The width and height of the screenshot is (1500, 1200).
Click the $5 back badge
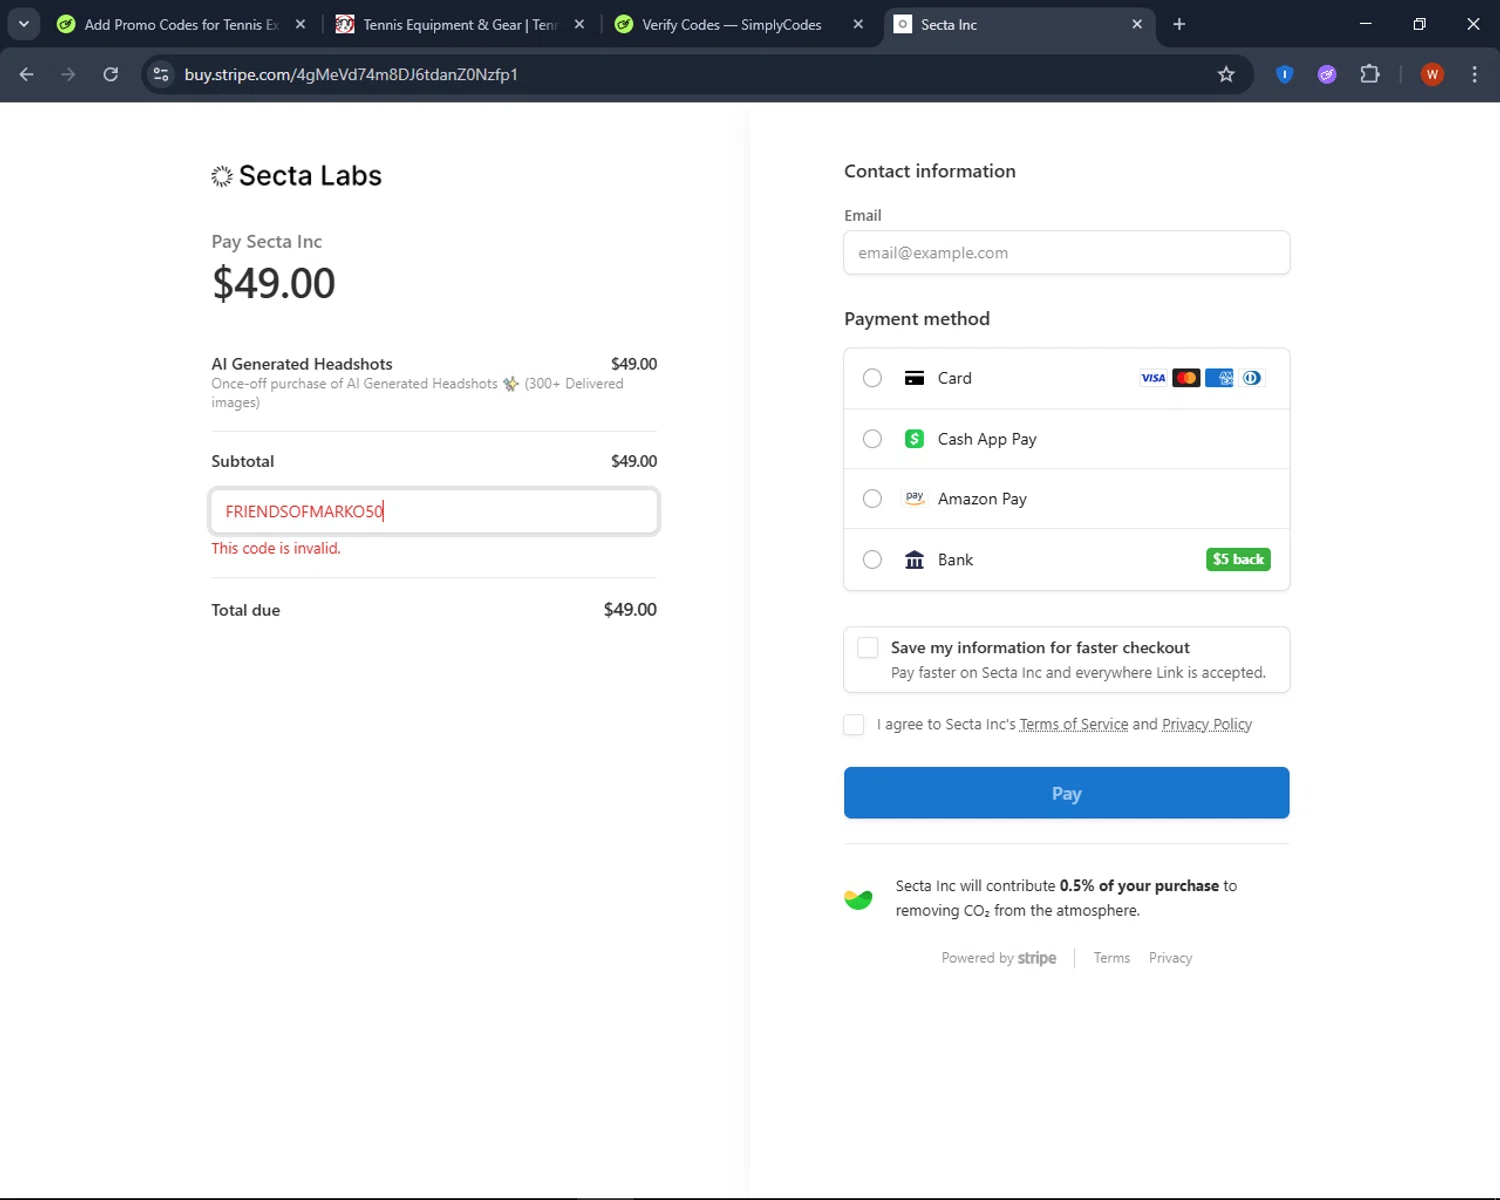pos(1238,559)
